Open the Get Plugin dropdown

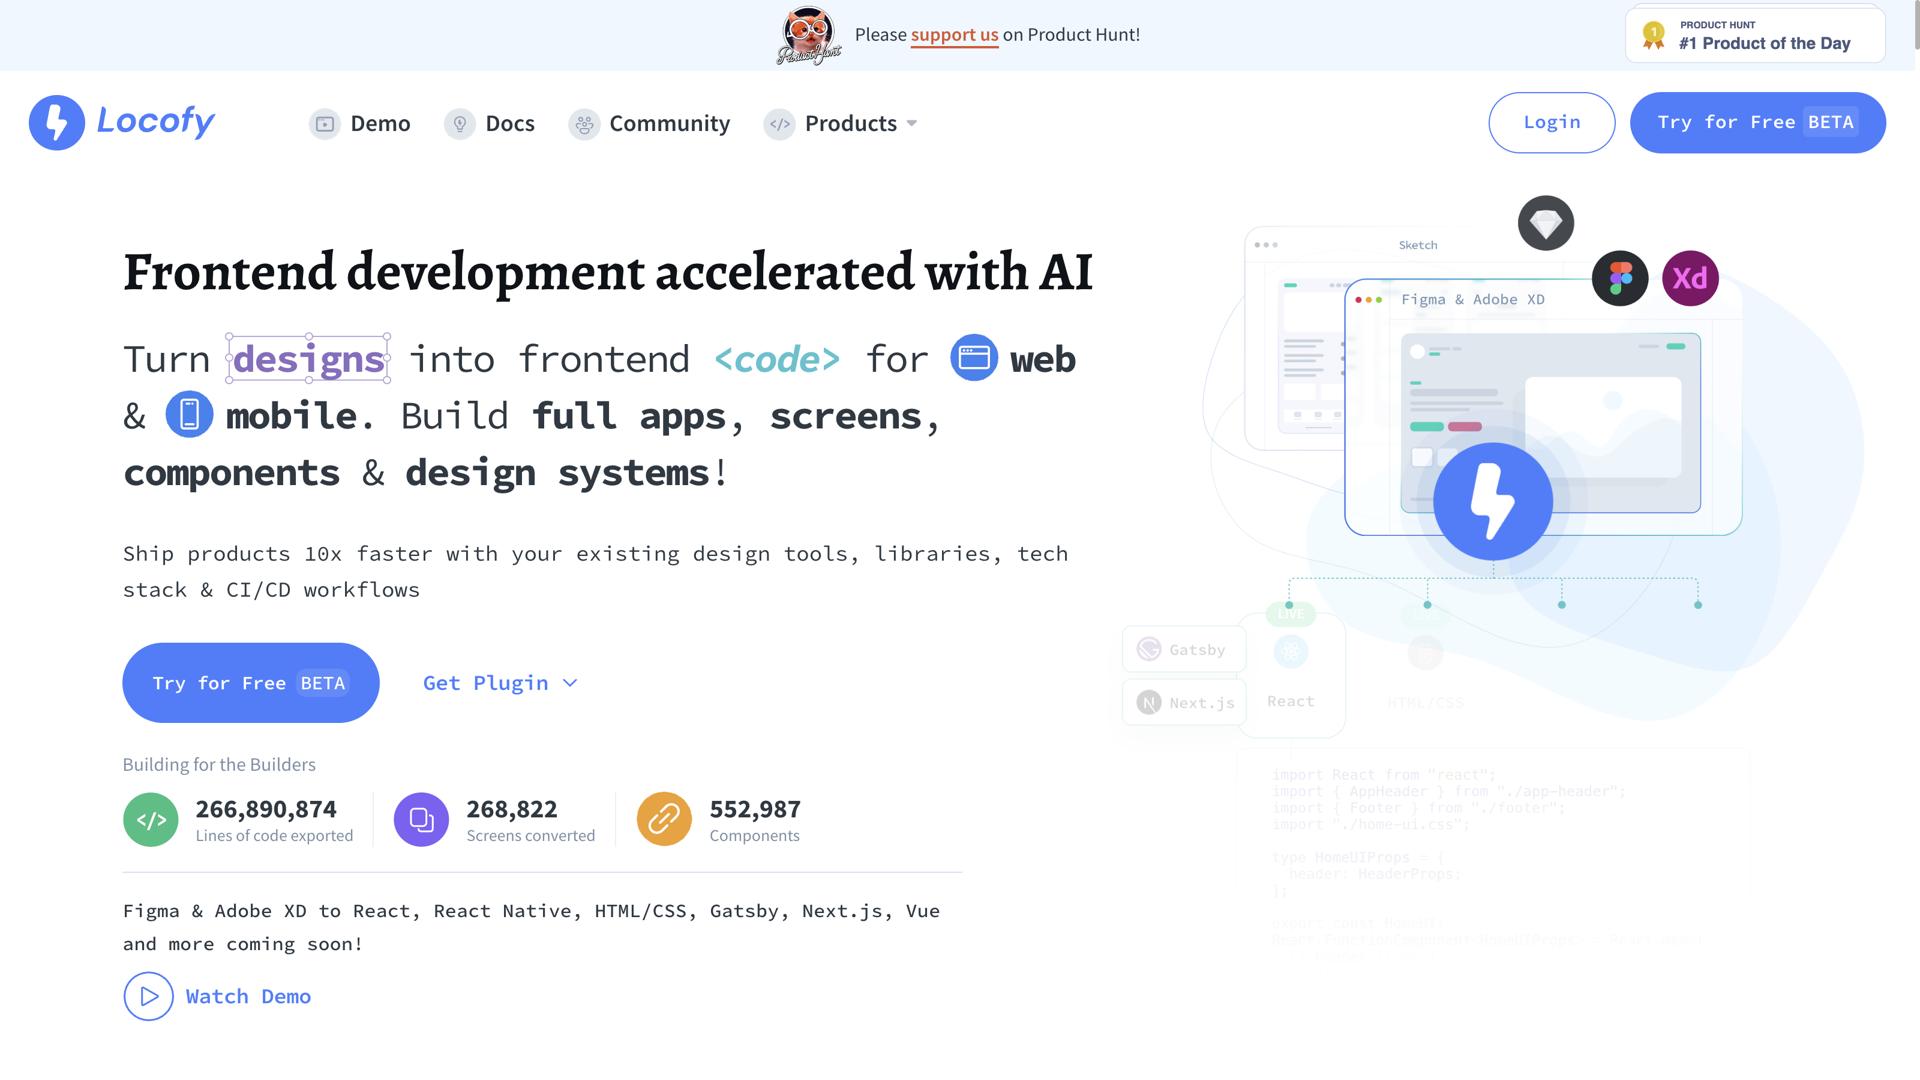point(500,683)
